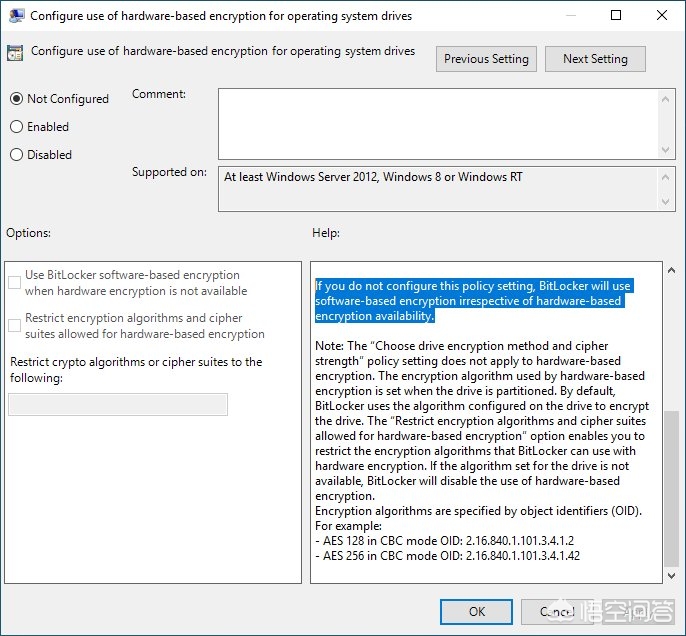Image resolution: width=686 pixels, height=636 pixels.
Task: Go to Previous Setting
Action: click(x=486, y=59)
